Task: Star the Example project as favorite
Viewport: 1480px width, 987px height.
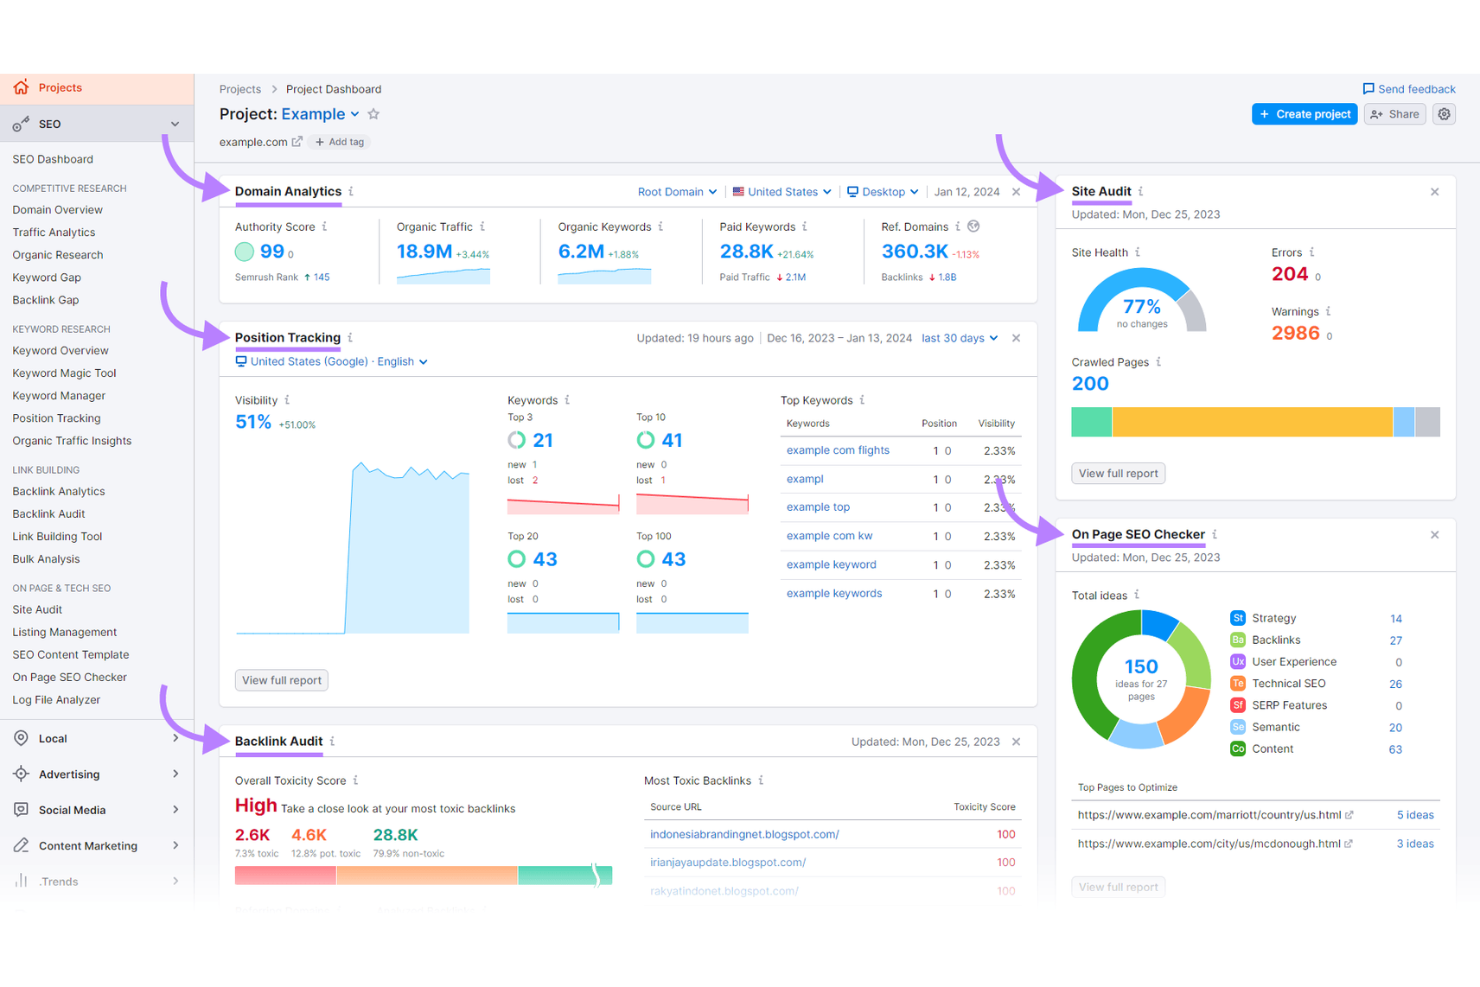Action: point(374,114)
